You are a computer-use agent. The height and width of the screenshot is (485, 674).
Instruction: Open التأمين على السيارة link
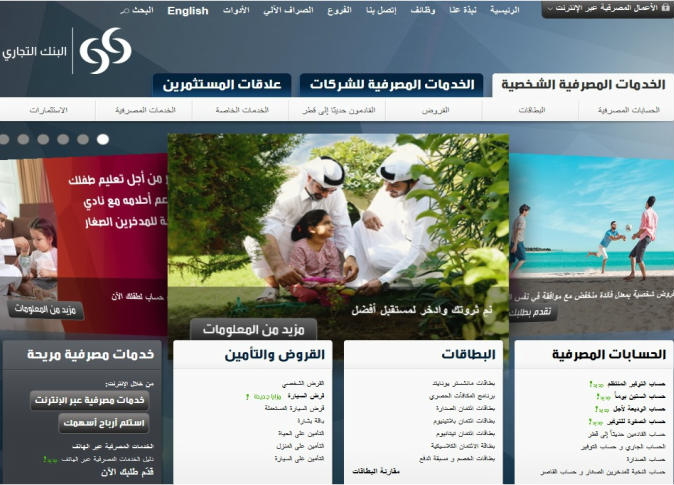click(x=299, y=459)
